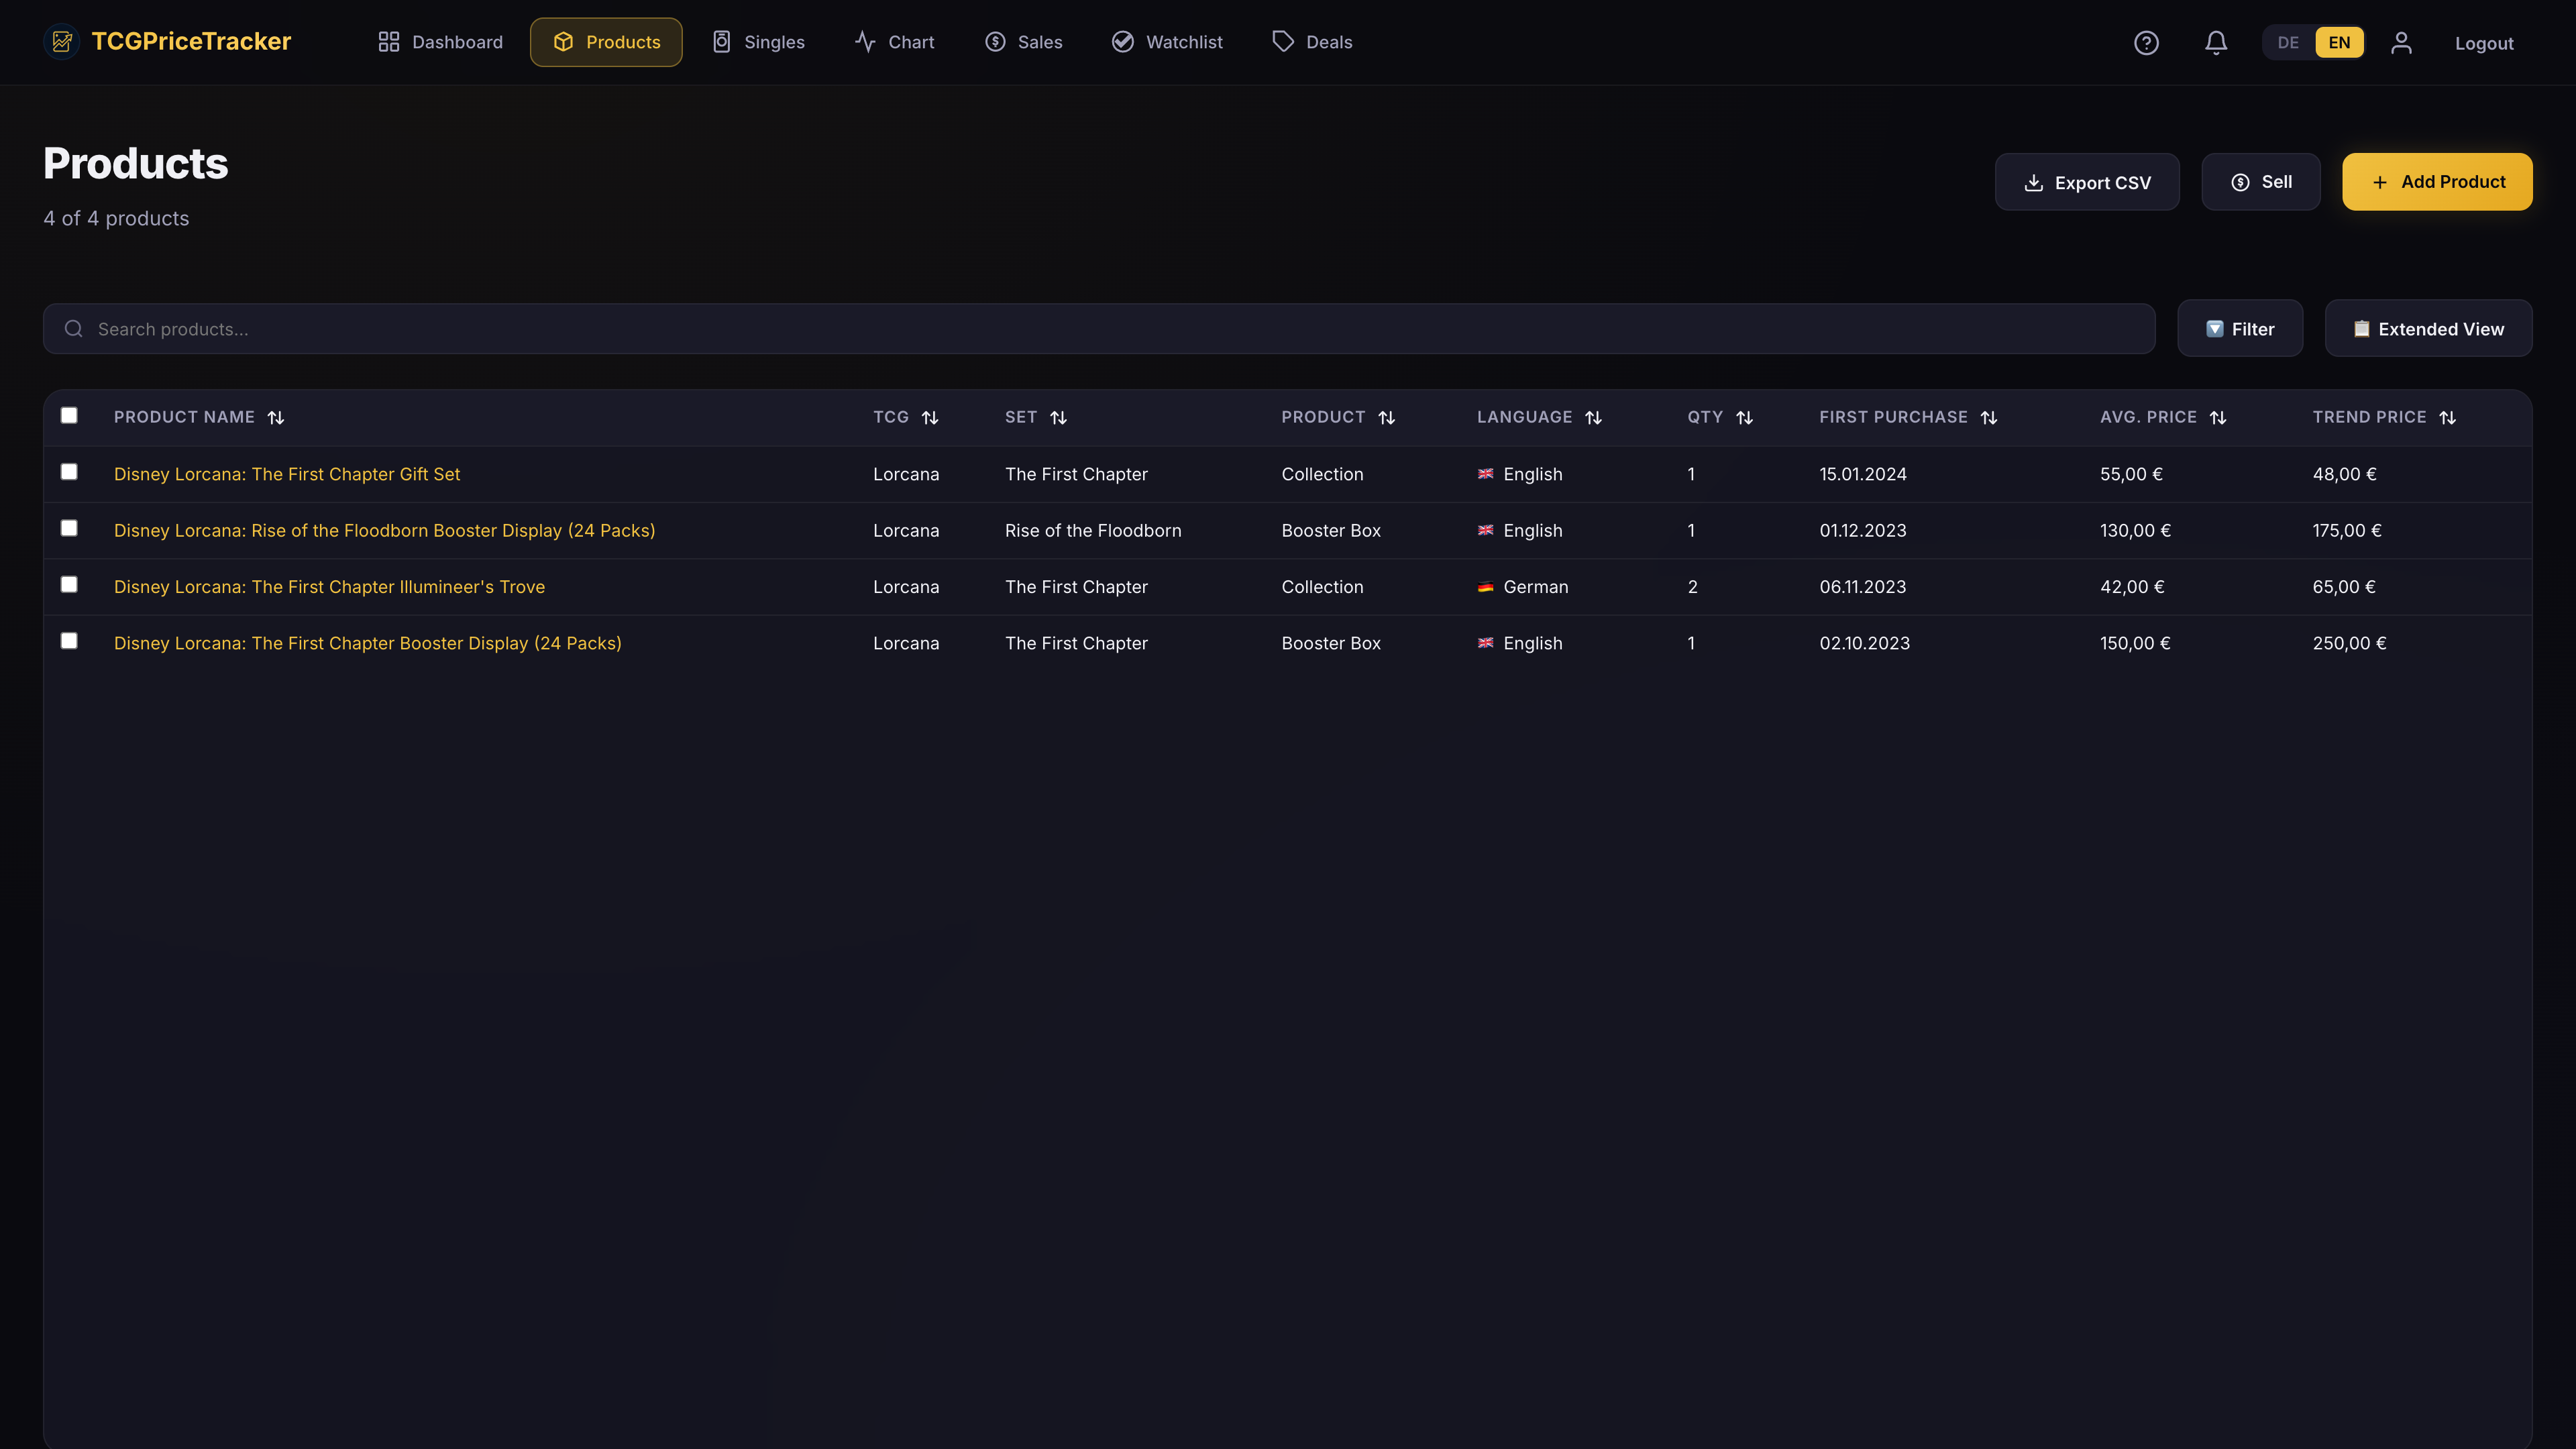Open the Singles tab
Screen dimensions: 2576x1449
[x=758, y=42]
